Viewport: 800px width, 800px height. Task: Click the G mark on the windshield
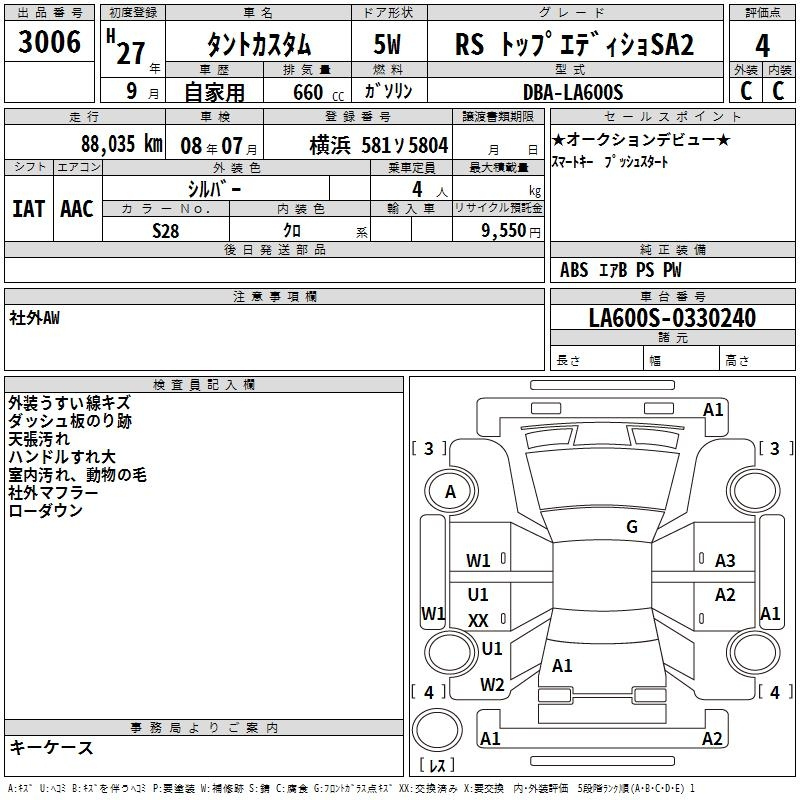[x=632, y=527]
